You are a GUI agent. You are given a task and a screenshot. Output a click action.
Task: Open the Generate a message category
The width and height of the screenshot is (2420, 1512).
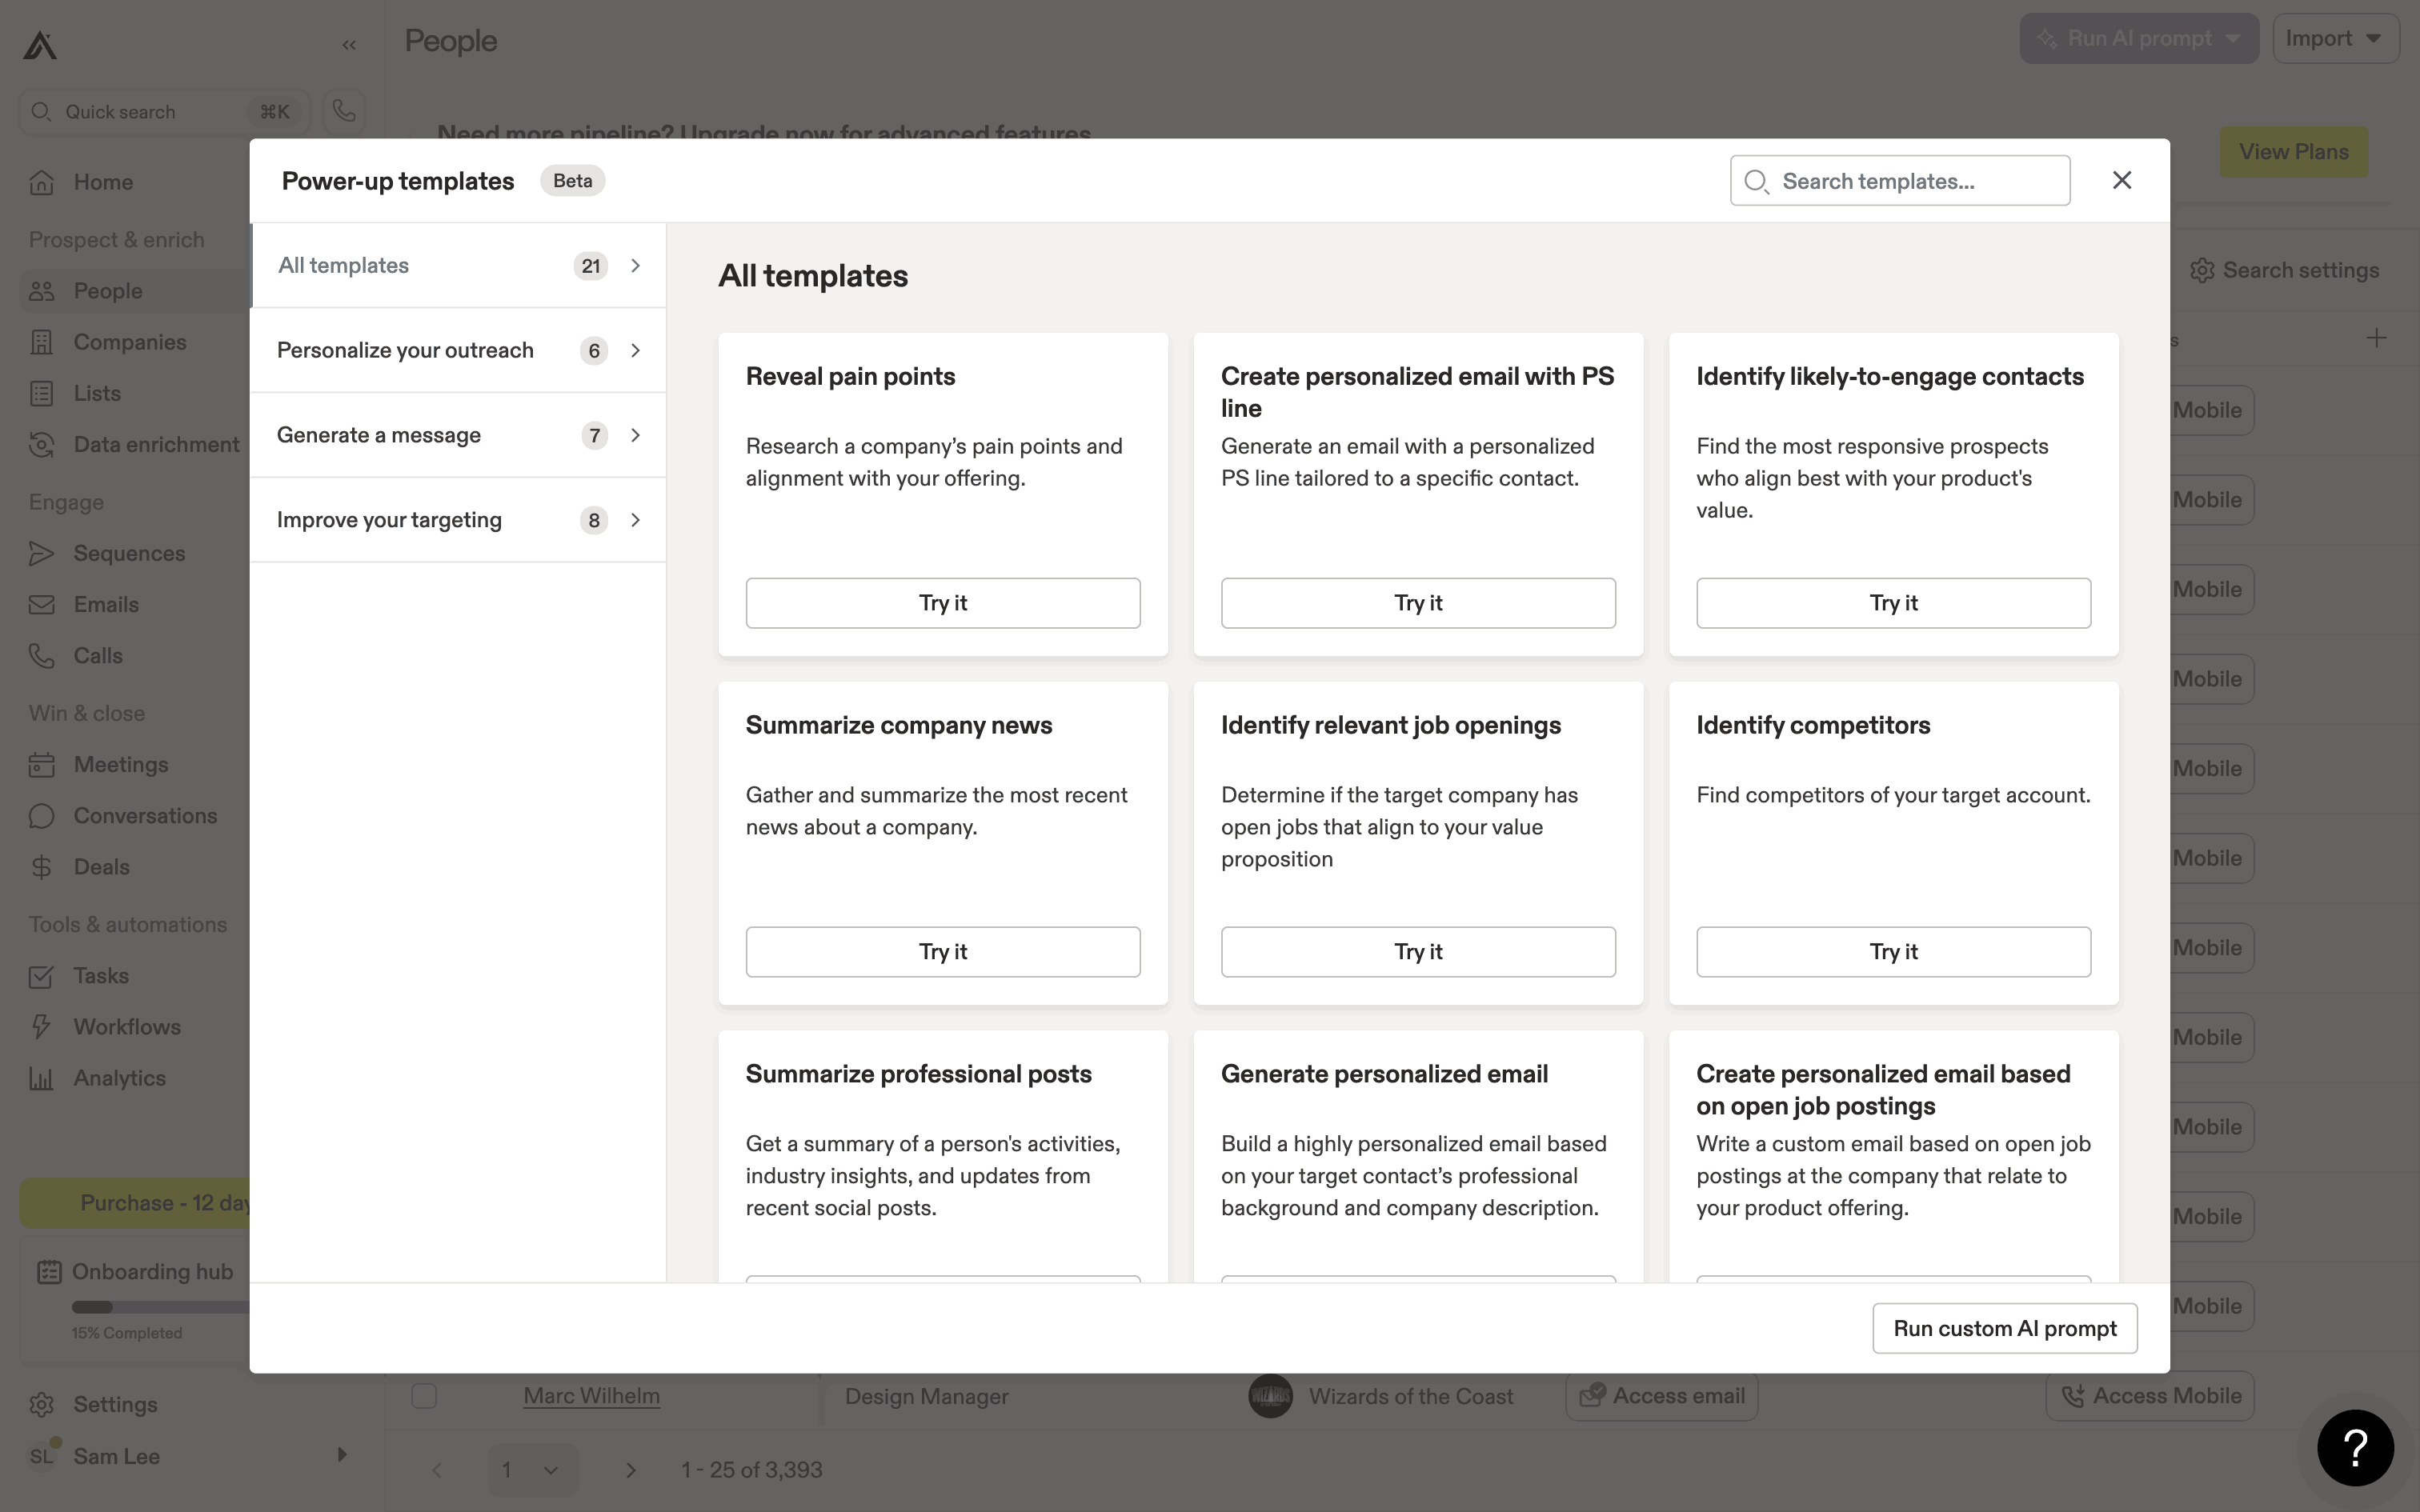tap(458, 435)
